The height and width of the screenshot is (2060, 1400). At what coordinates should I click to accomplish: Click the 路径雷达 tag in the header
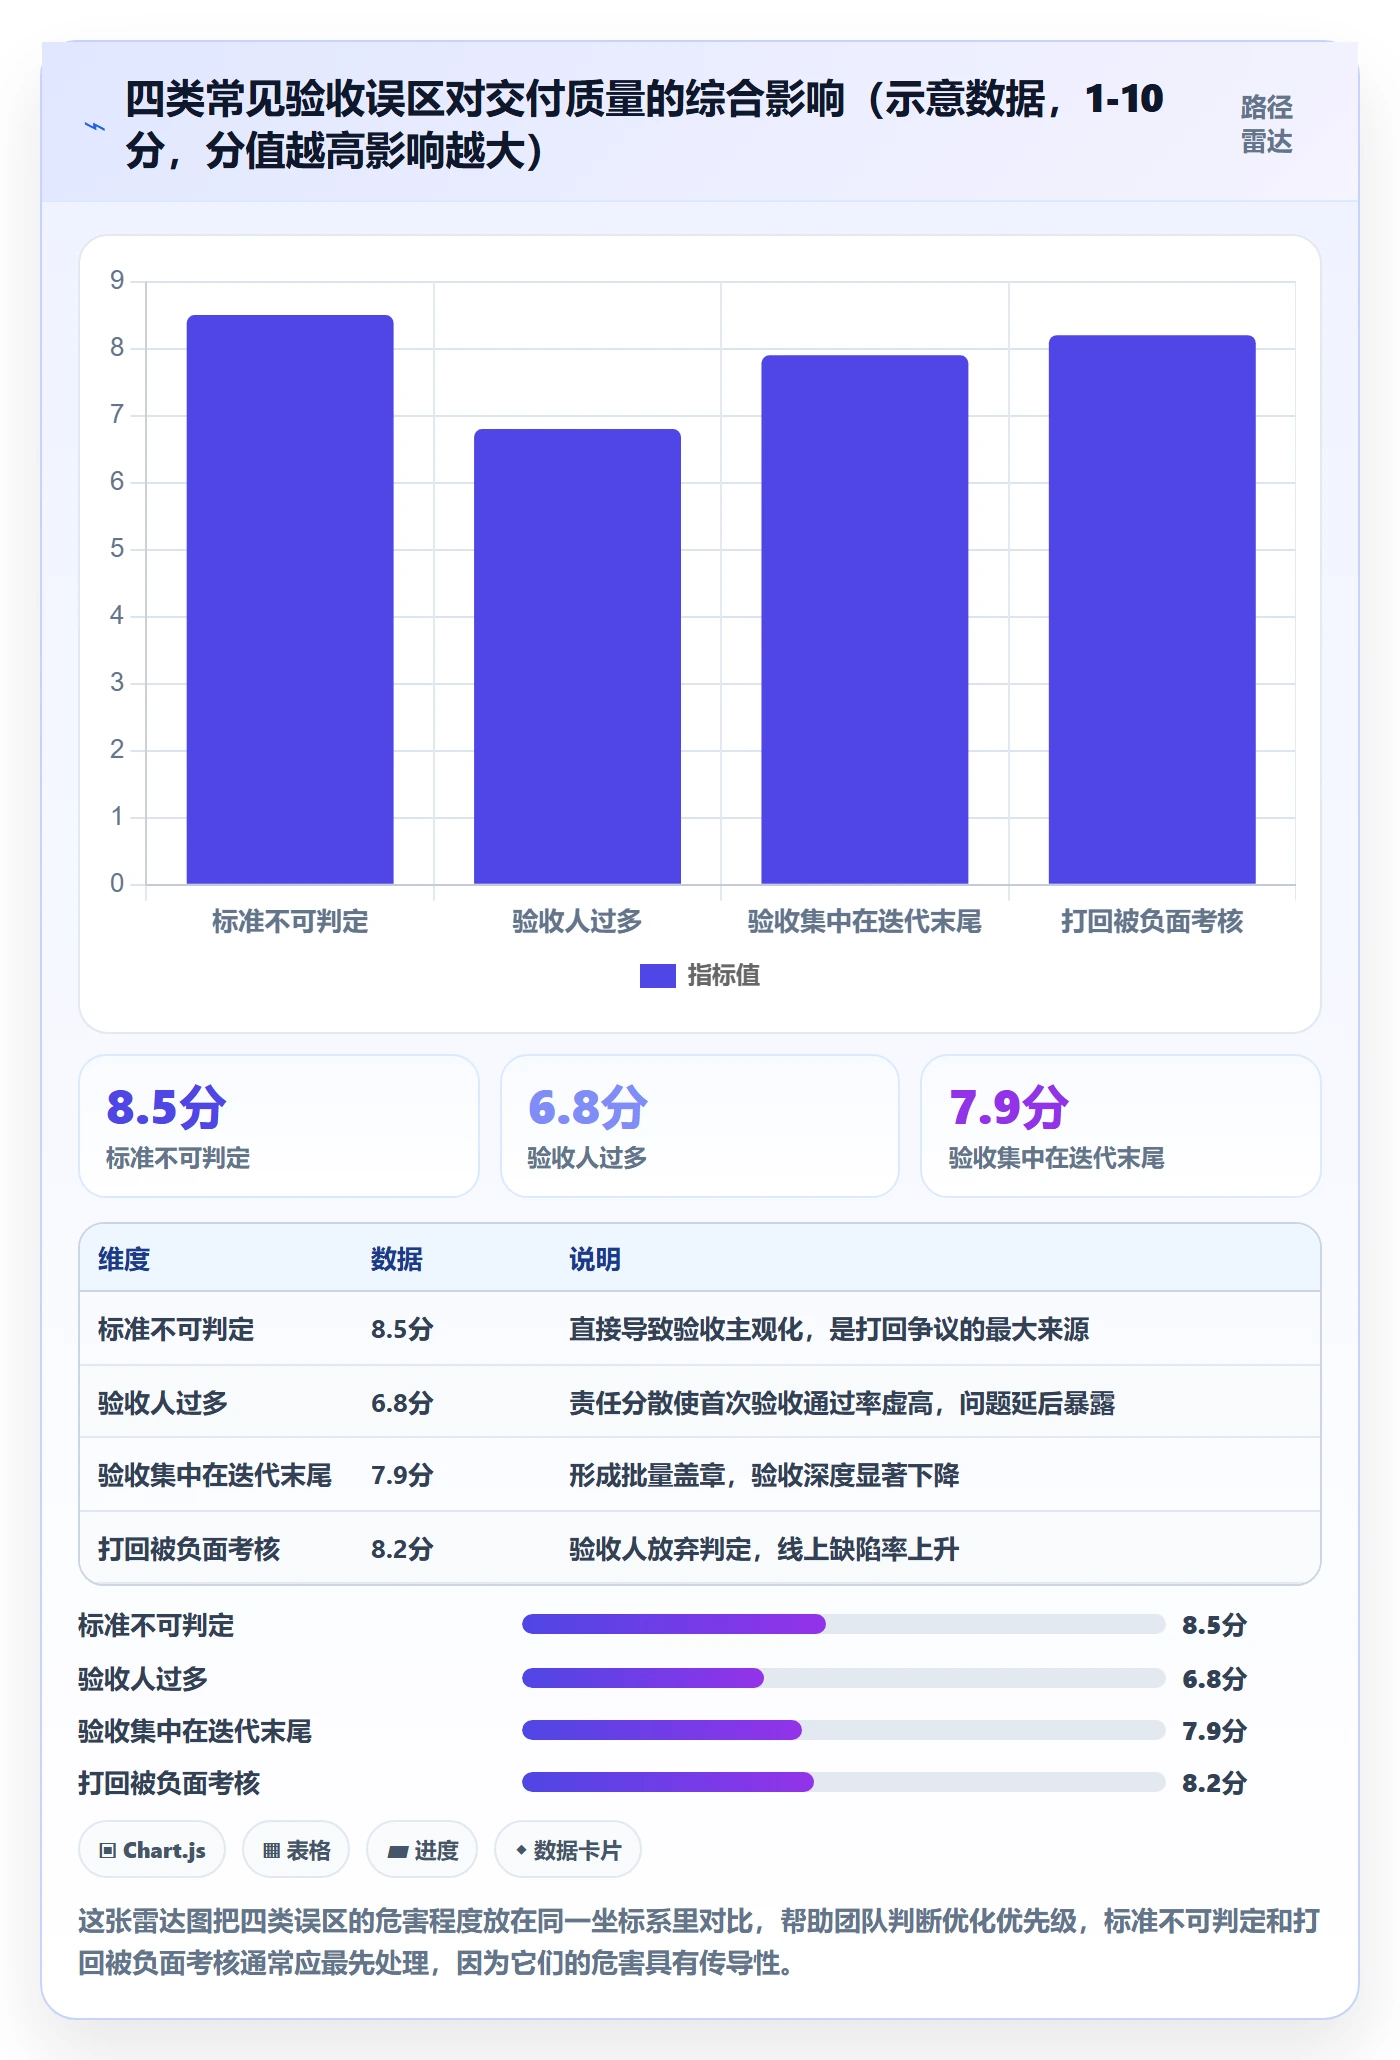click(x=1266, y=125)
